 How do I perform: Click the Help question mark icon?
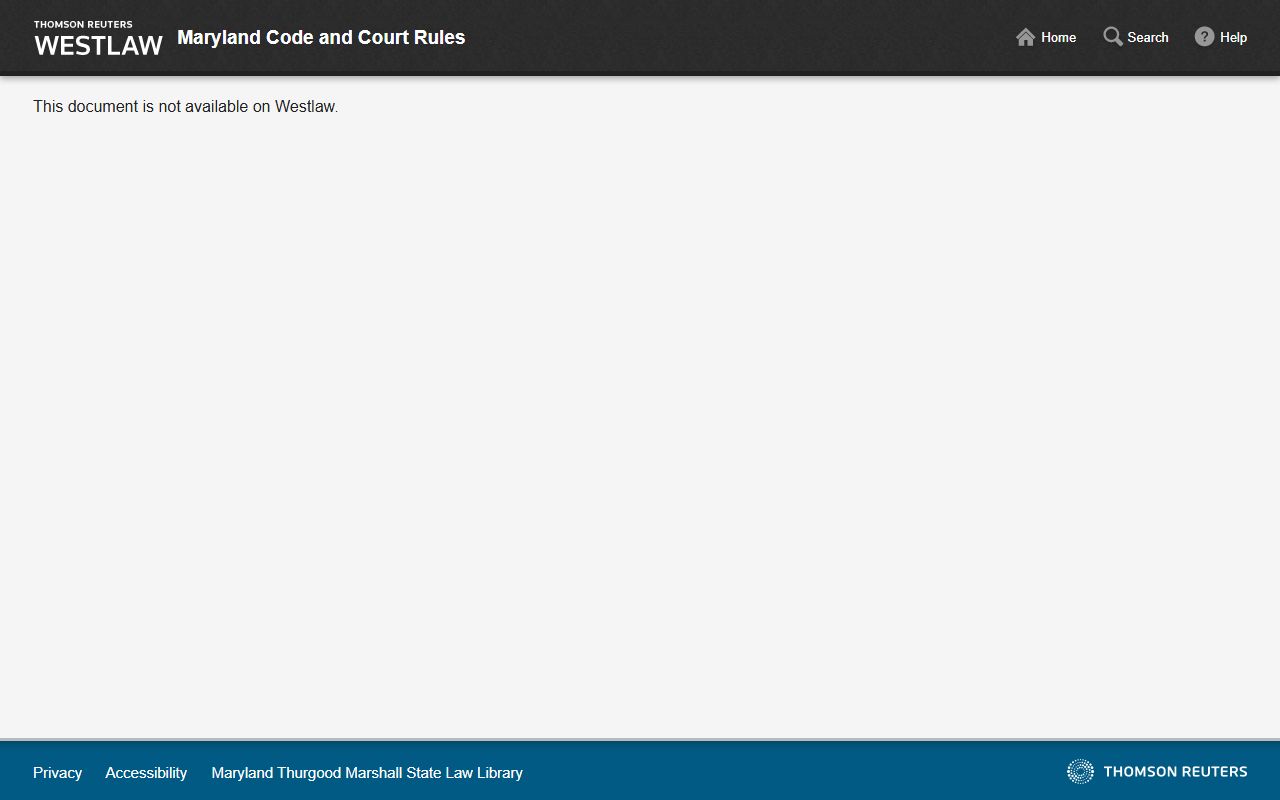pyautogui.click(x=1204, y=37)
